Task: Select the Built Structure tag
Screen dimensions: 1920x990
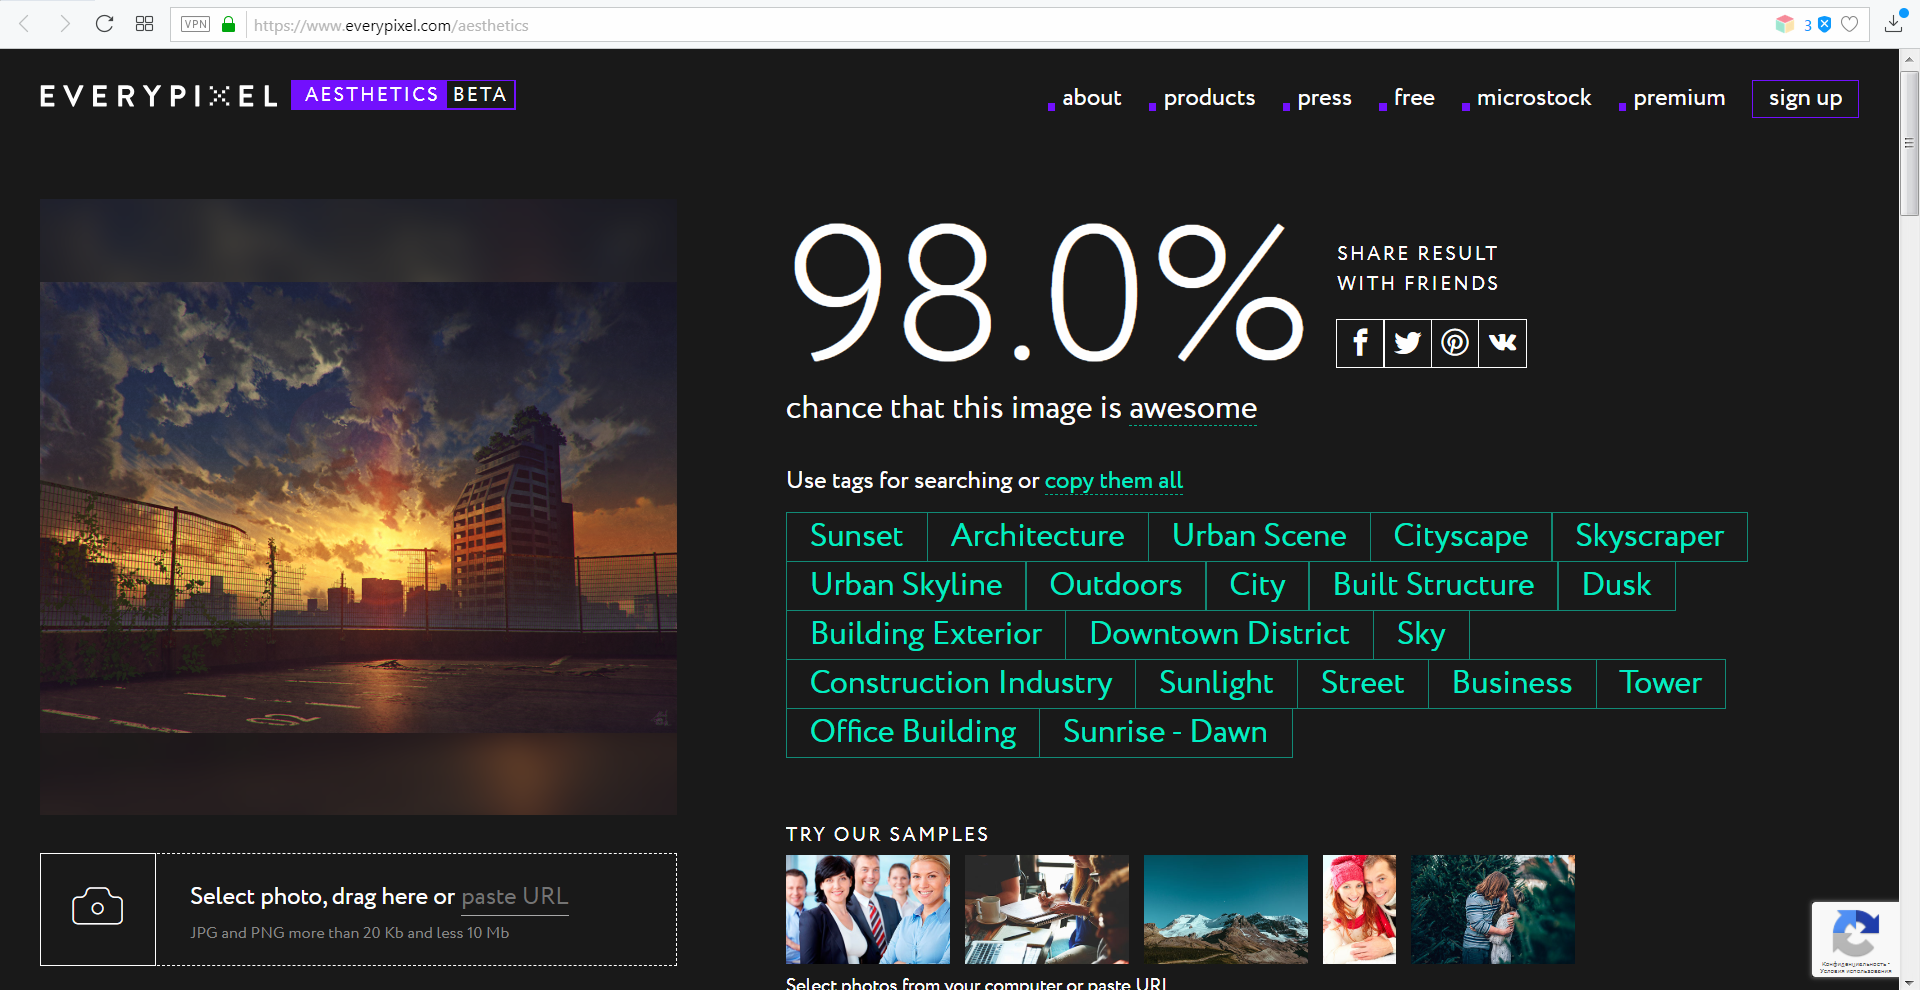Action: [x=1434, y=586]
